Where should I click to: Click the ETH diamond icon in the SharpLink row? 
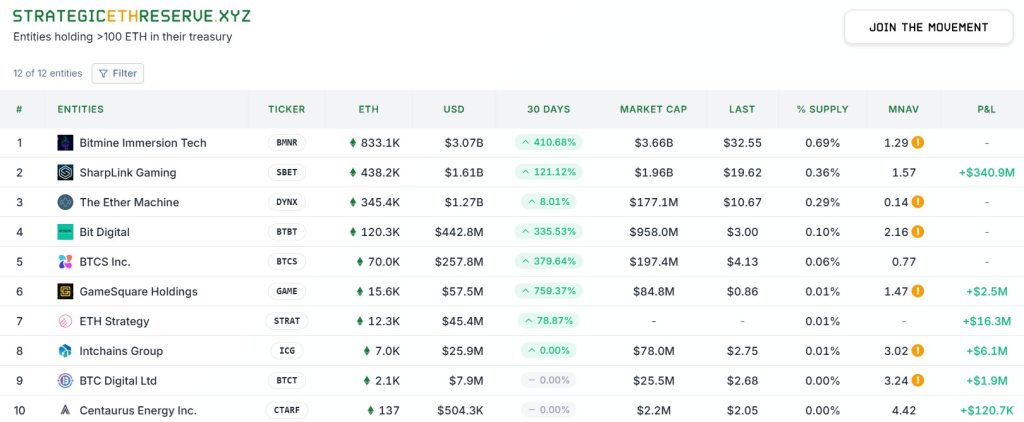[x=353, y=172]
